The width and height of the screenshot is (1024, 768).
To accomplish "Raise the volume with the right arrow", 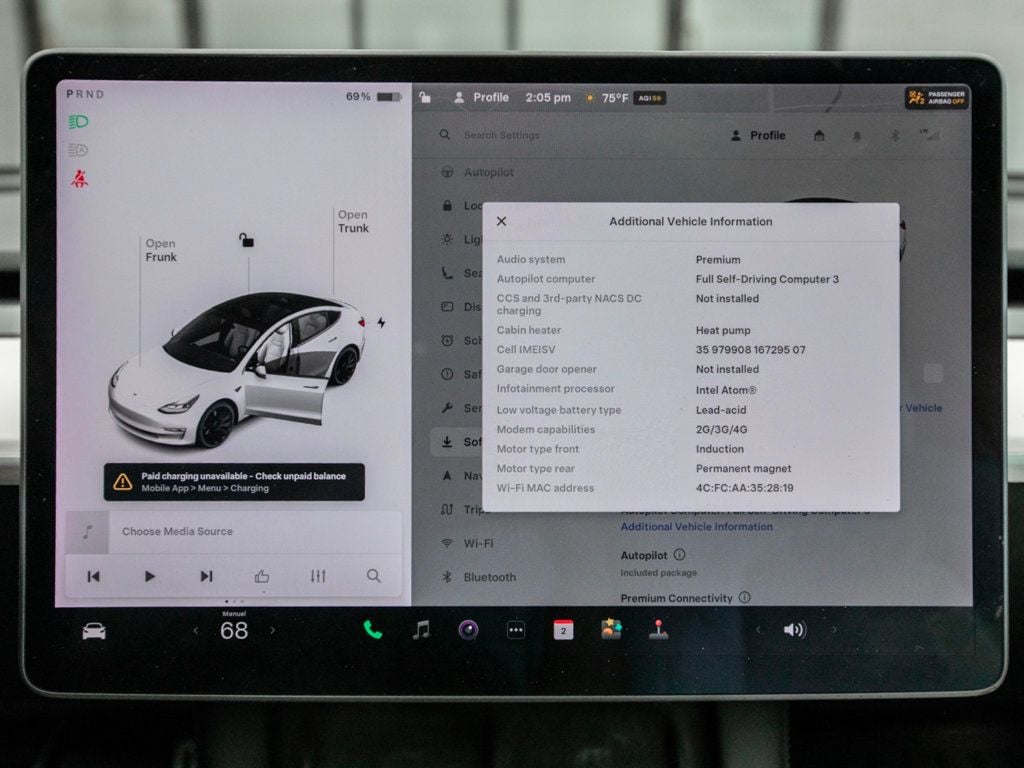I will pyautogui.click(x=834, y=630).
